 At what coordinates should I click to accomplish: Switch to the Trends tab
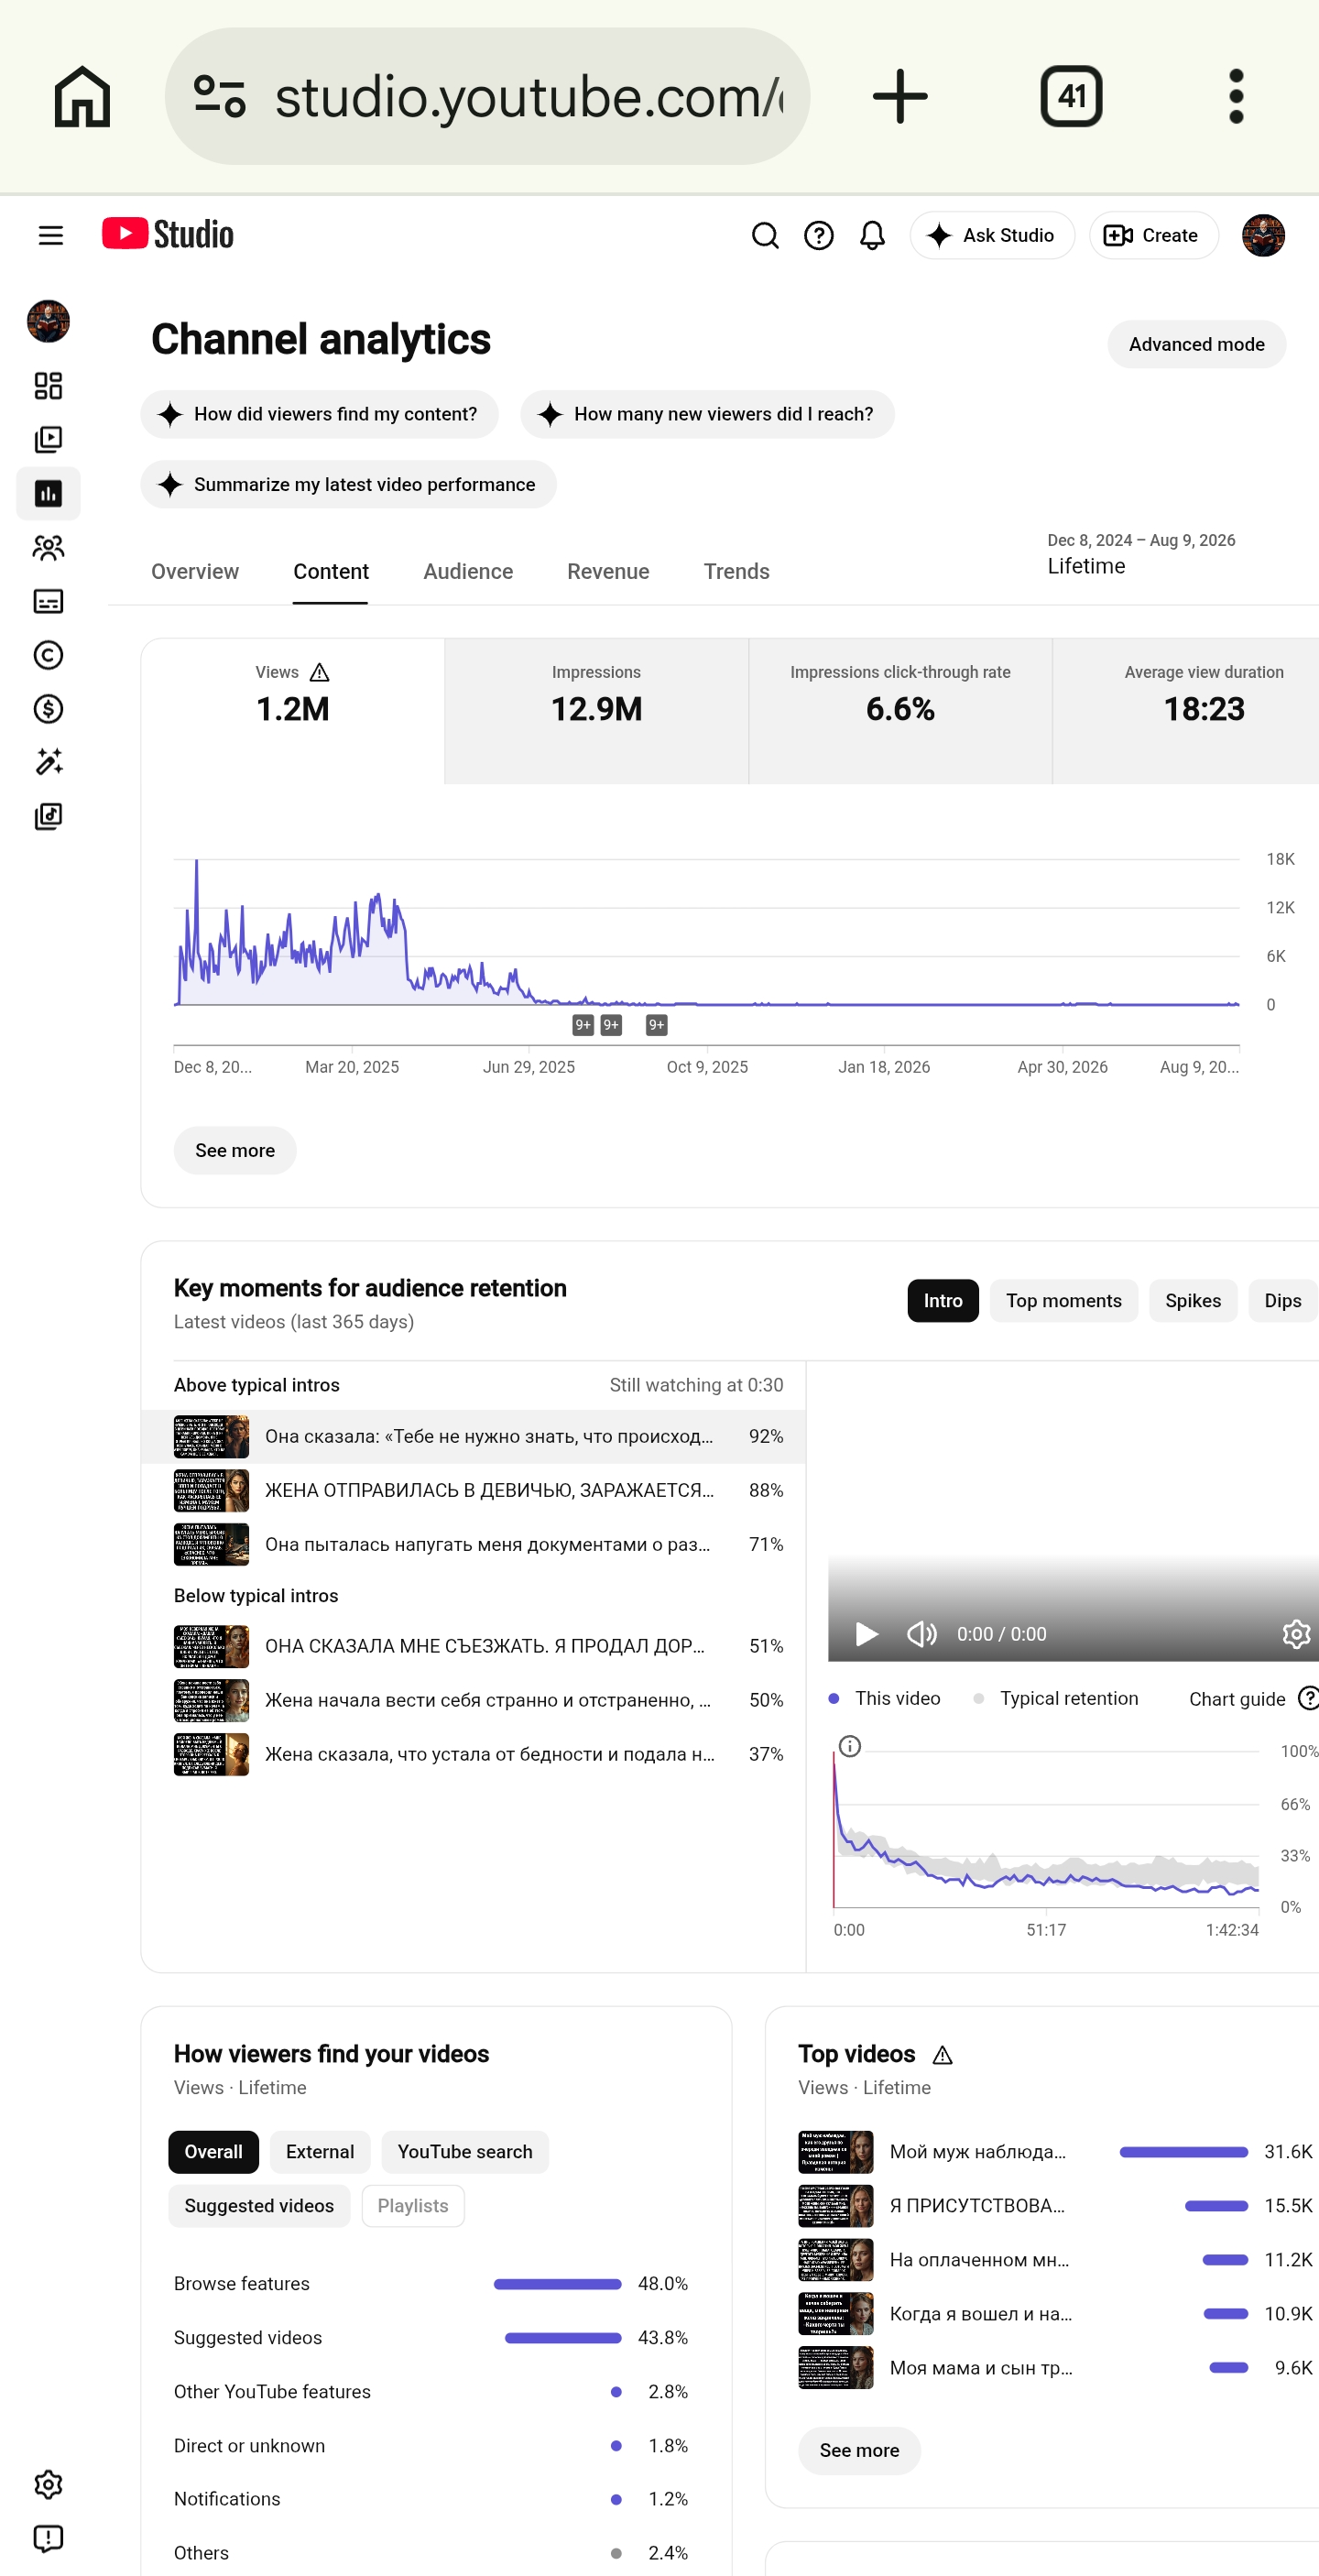(737, 572)
